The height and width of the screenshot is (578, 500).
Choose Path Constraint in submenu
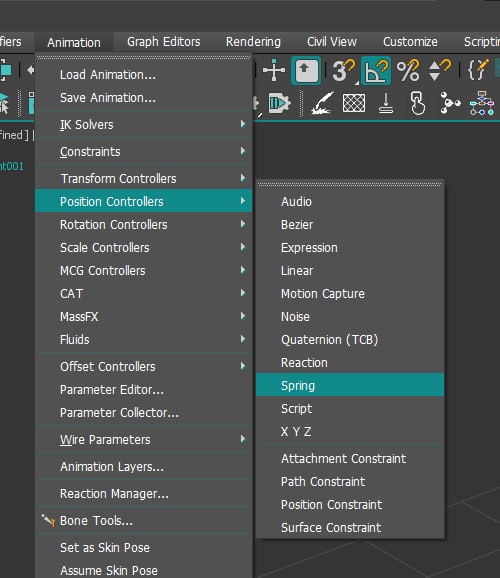point(350,481)
